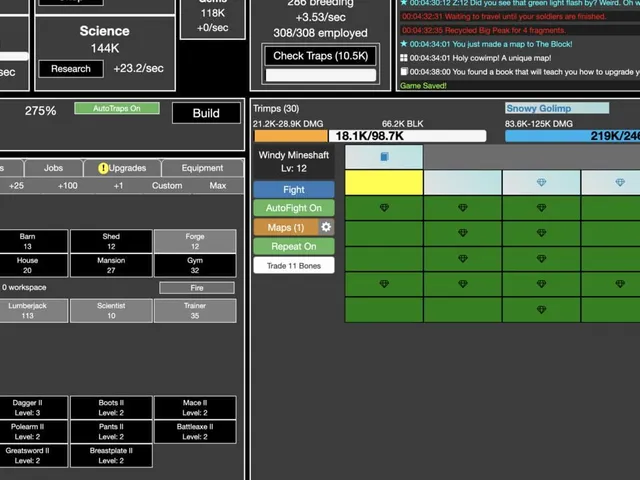Click Check Traps (10.5K)

[320, 56]
